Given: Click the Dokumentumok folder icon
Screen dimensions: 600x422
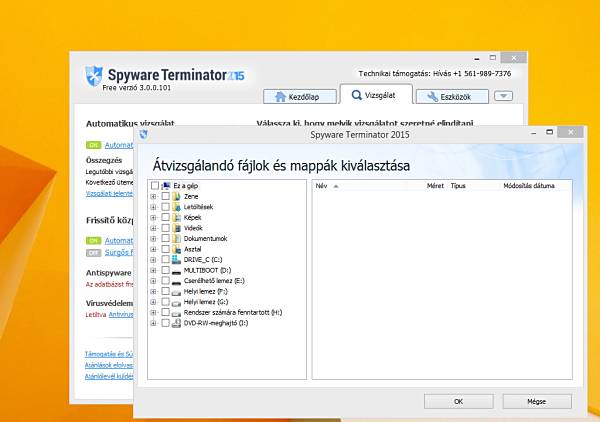Looking at the screenshot, I should 176,238.
